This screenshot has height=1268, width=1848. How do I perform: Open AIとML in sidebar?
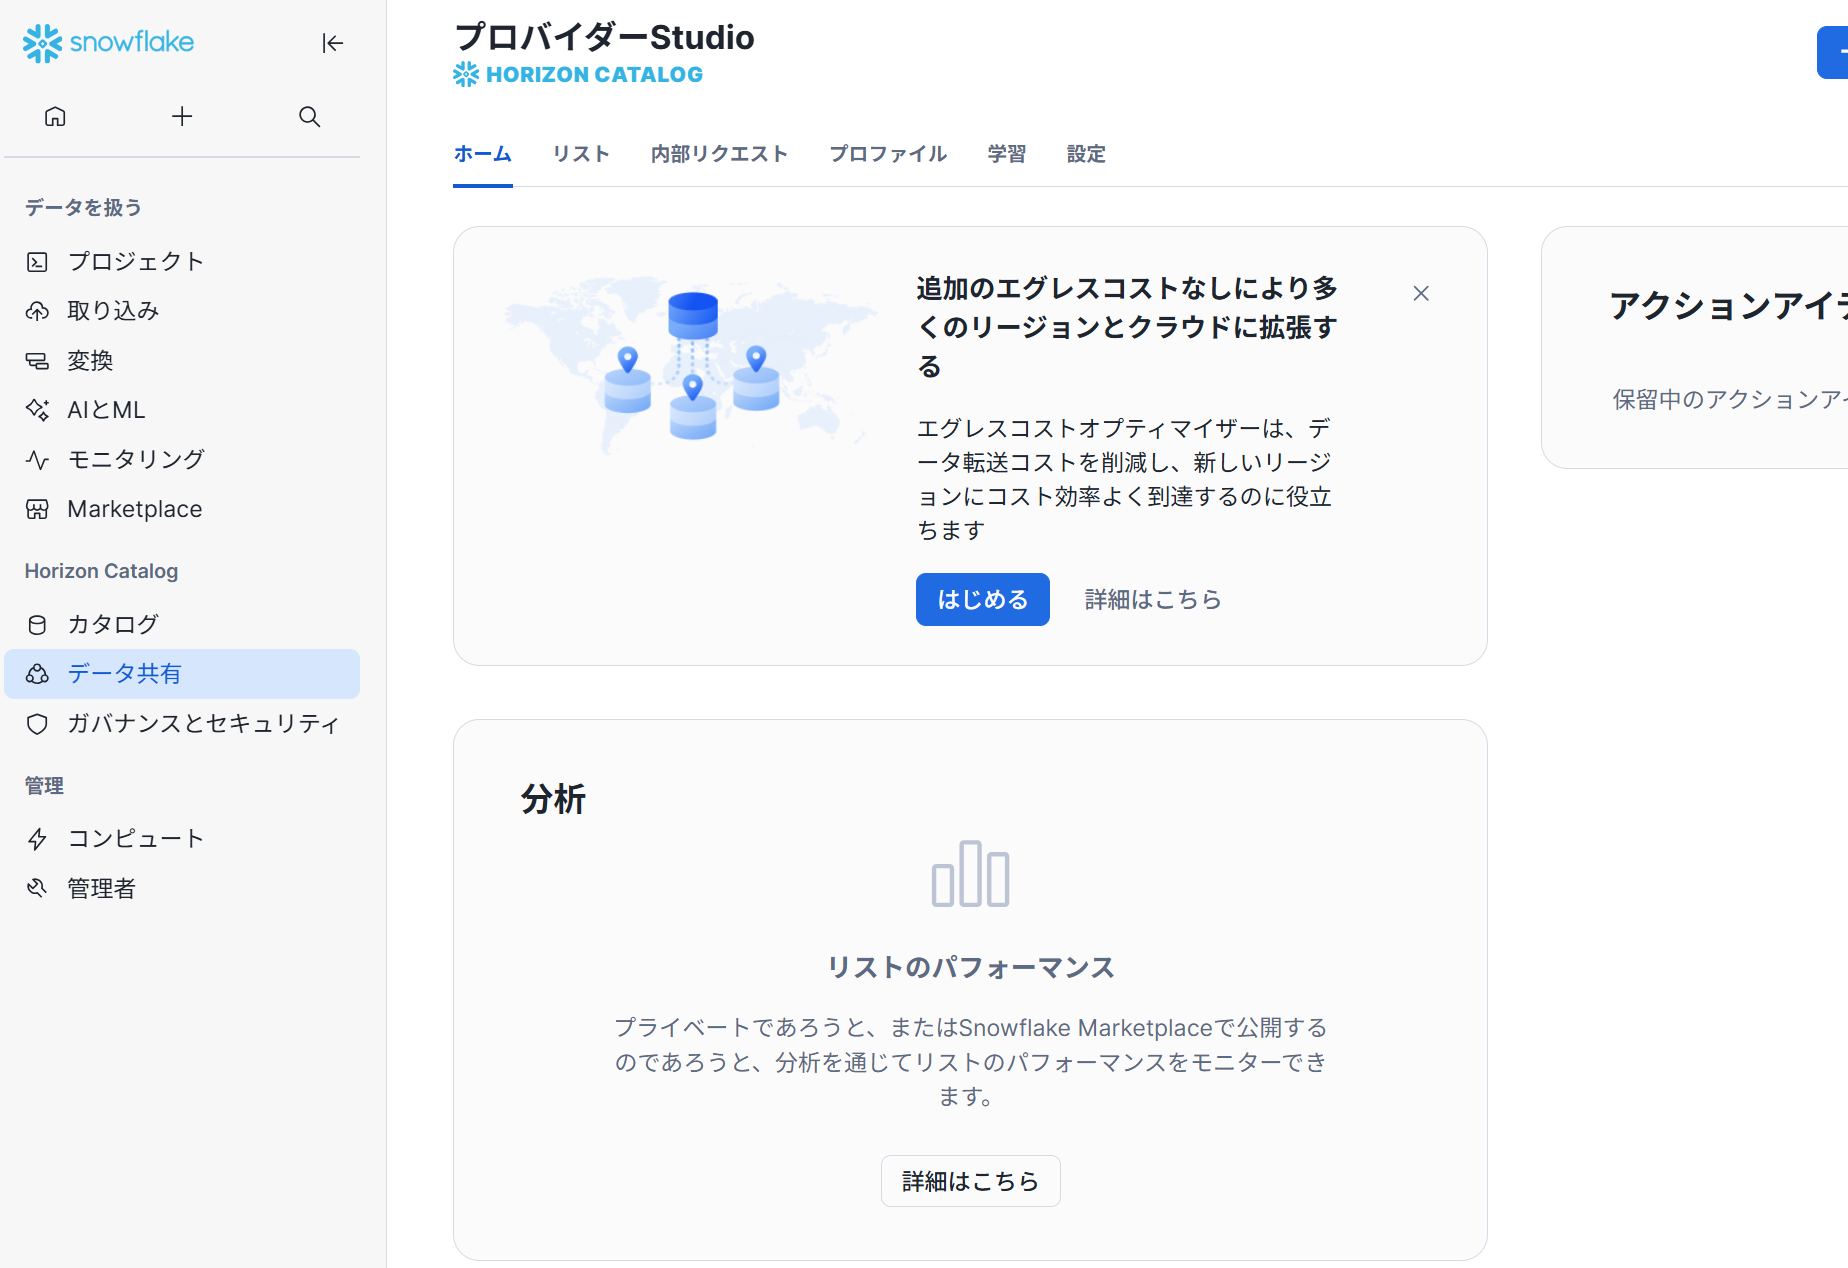182,410
